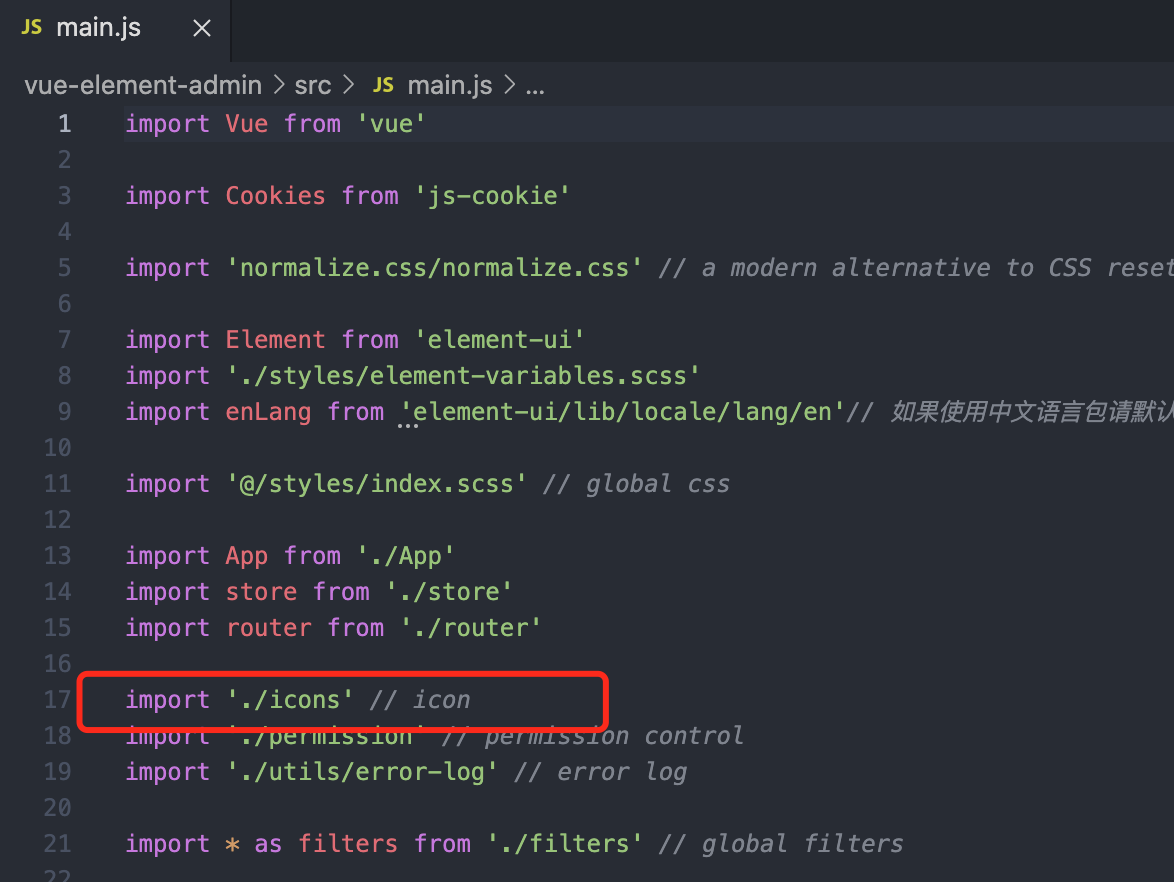Expand chevron after src breadcrumb
The height and width of the screenshot is (882, 1174).
[348, 85]
